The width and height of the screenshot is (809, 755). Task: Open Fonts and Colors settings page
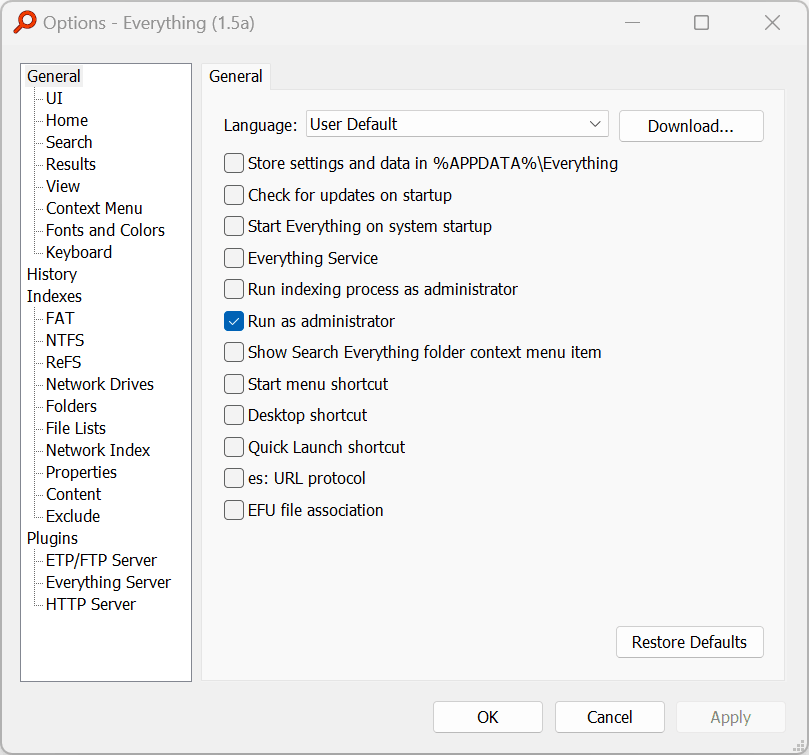(105, 230)
